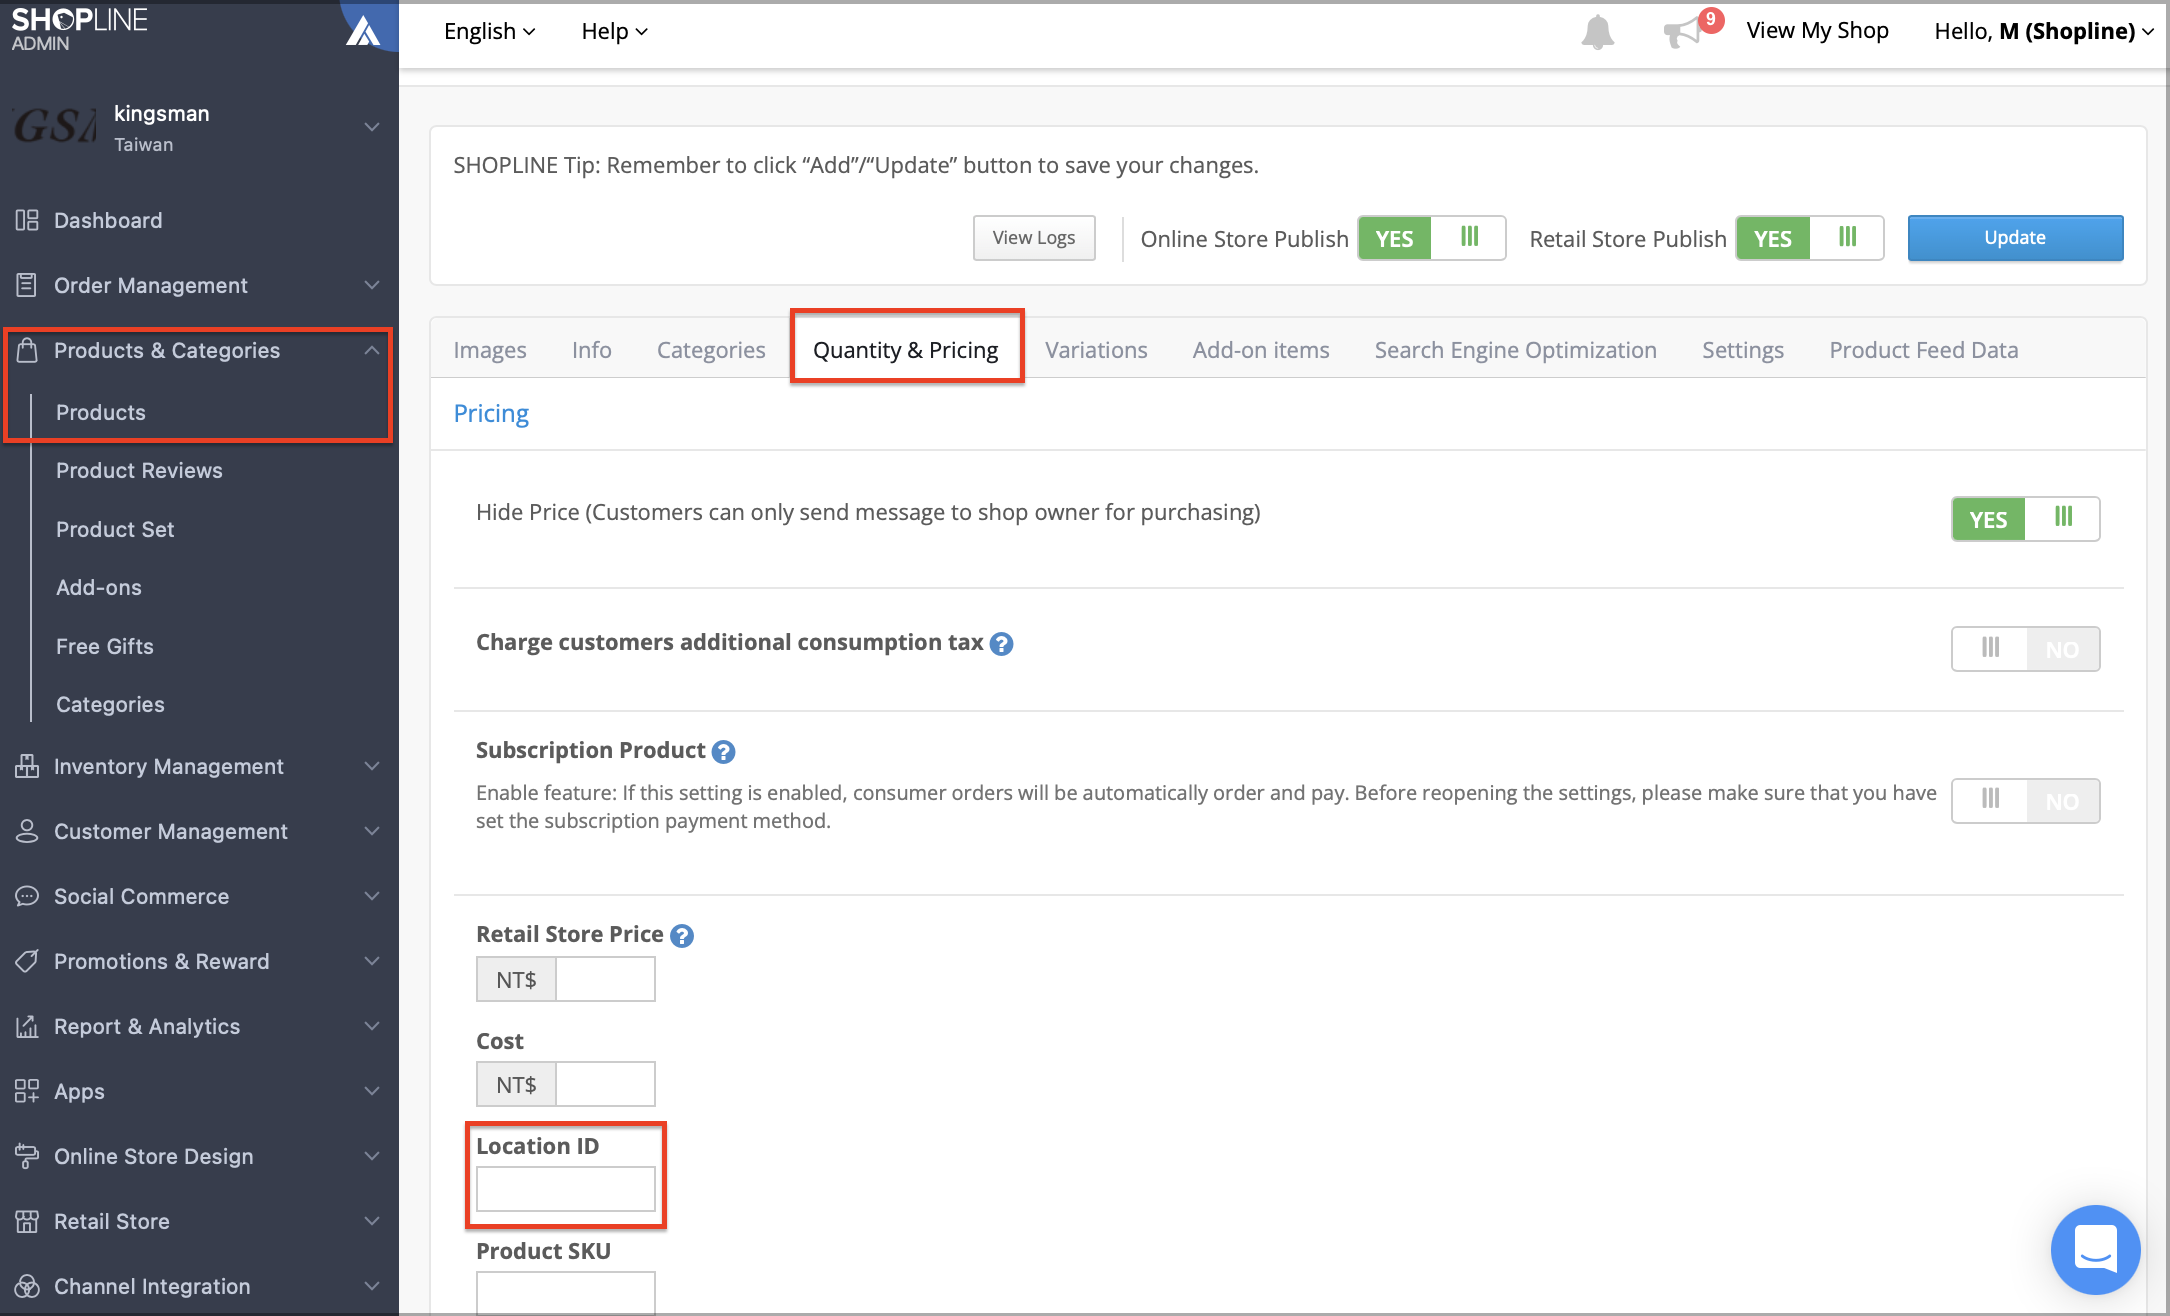
Task: Click the Update button
Action: pyautogui.click(x=2014, y=238)
